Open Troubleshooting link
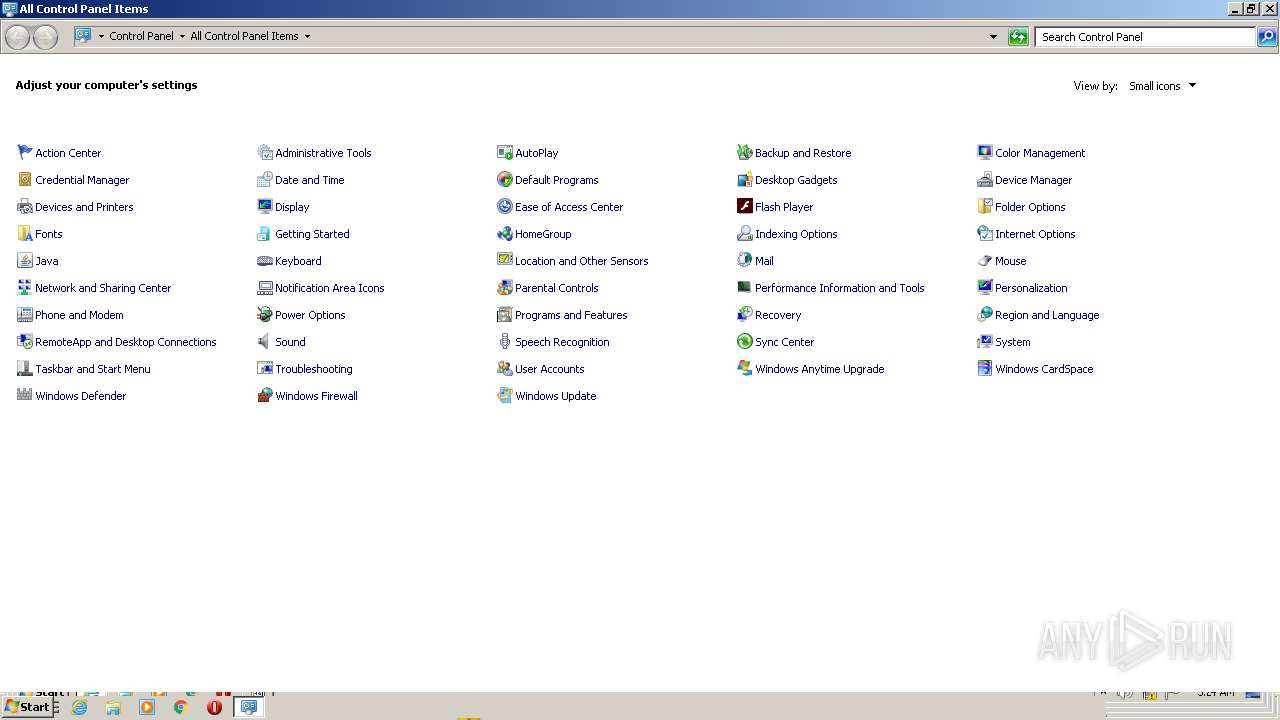 pyautogui.click(x=313, y=369)
